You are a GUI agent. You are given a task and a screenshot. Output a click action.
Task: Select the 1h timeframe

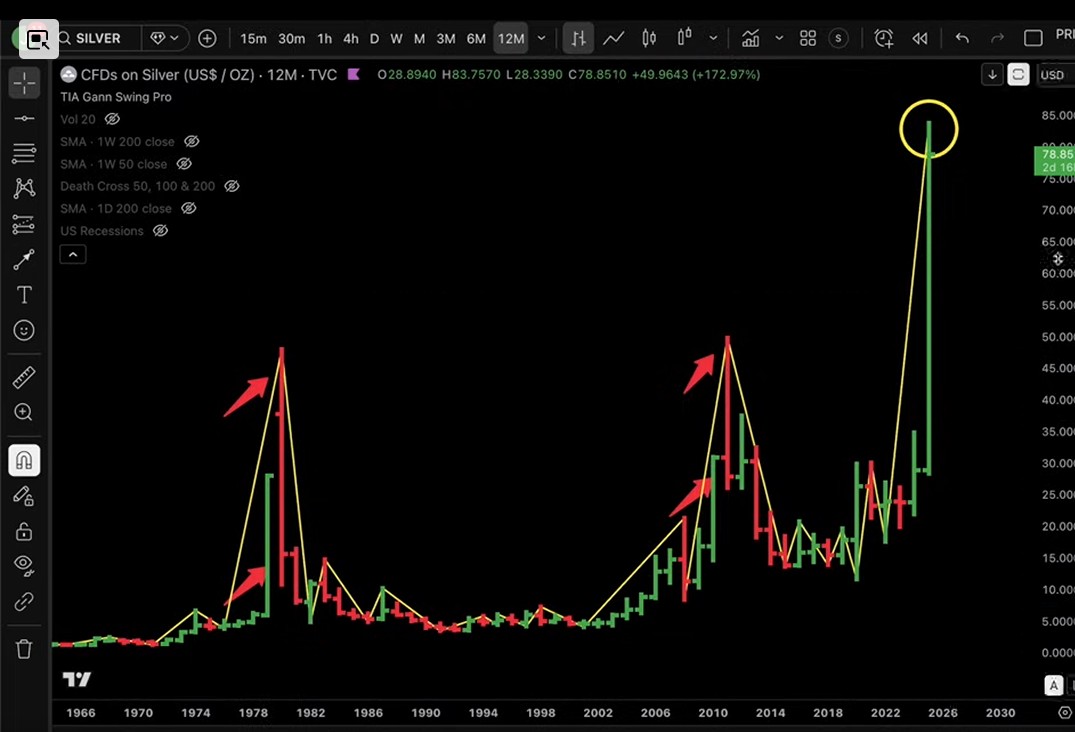tap(324, 39)
